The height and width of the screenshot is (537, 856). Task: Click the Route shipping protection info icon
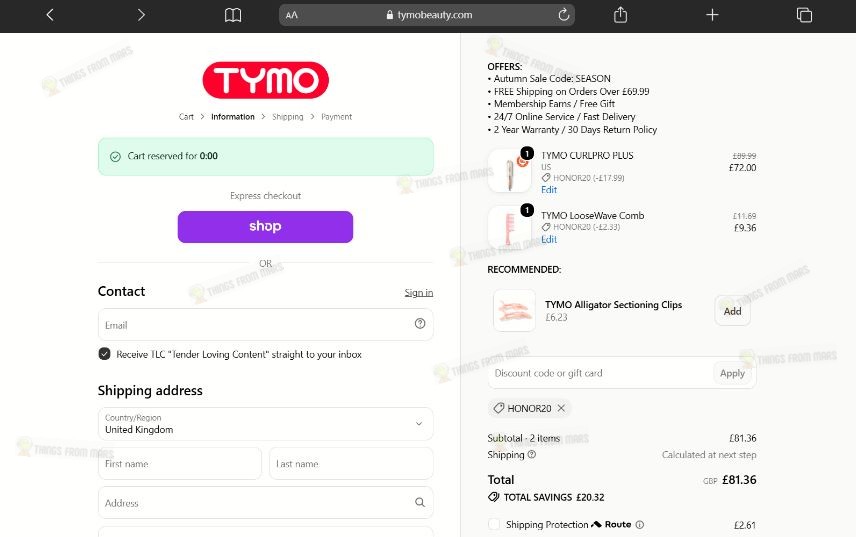click(x=640, y=524)
